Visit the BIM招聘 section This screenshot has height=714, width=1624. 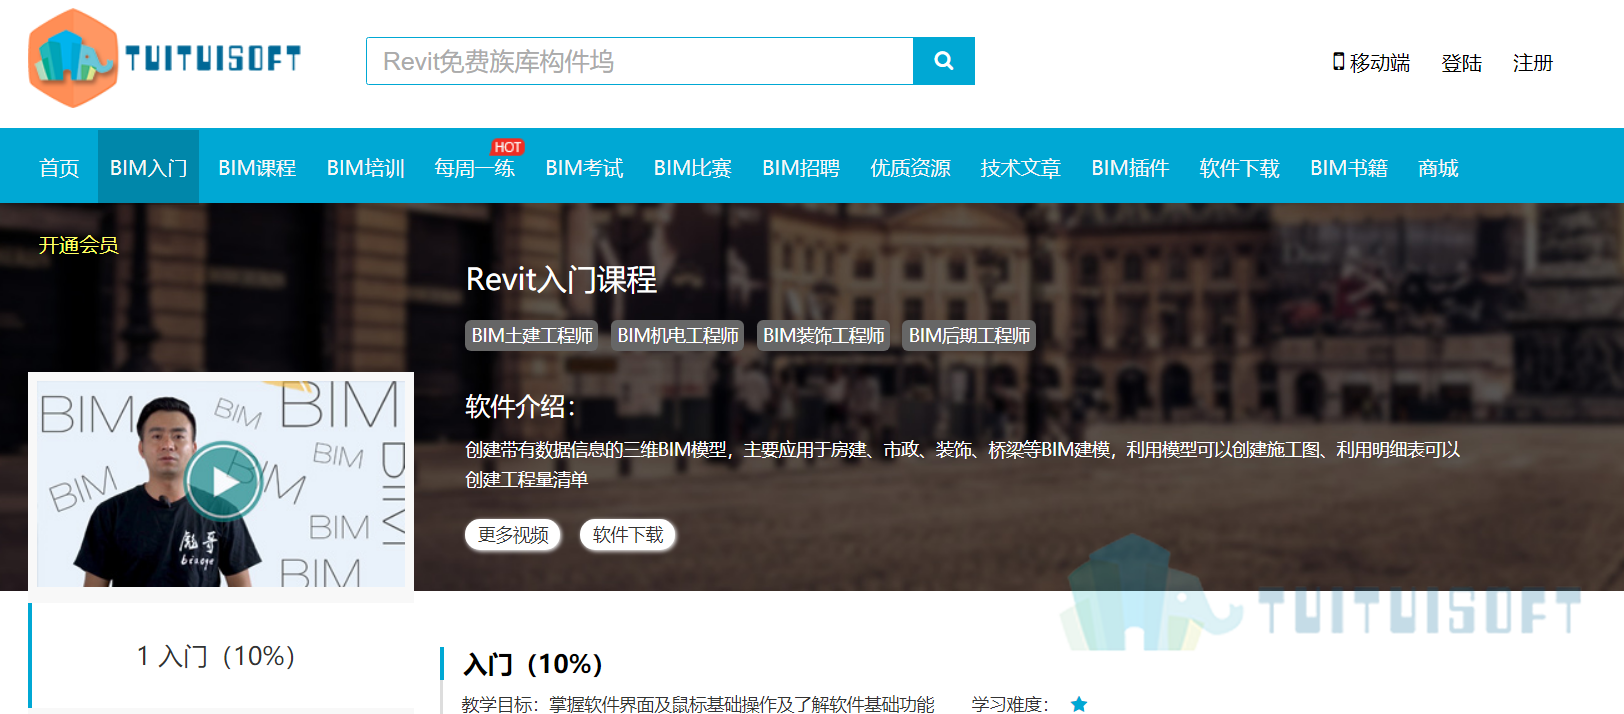tap(801, 168)
